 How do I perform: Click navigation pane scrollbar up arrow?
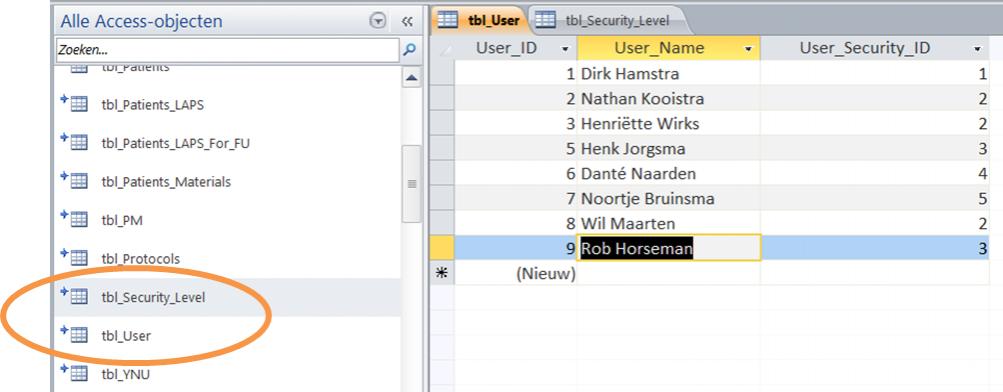411,78
